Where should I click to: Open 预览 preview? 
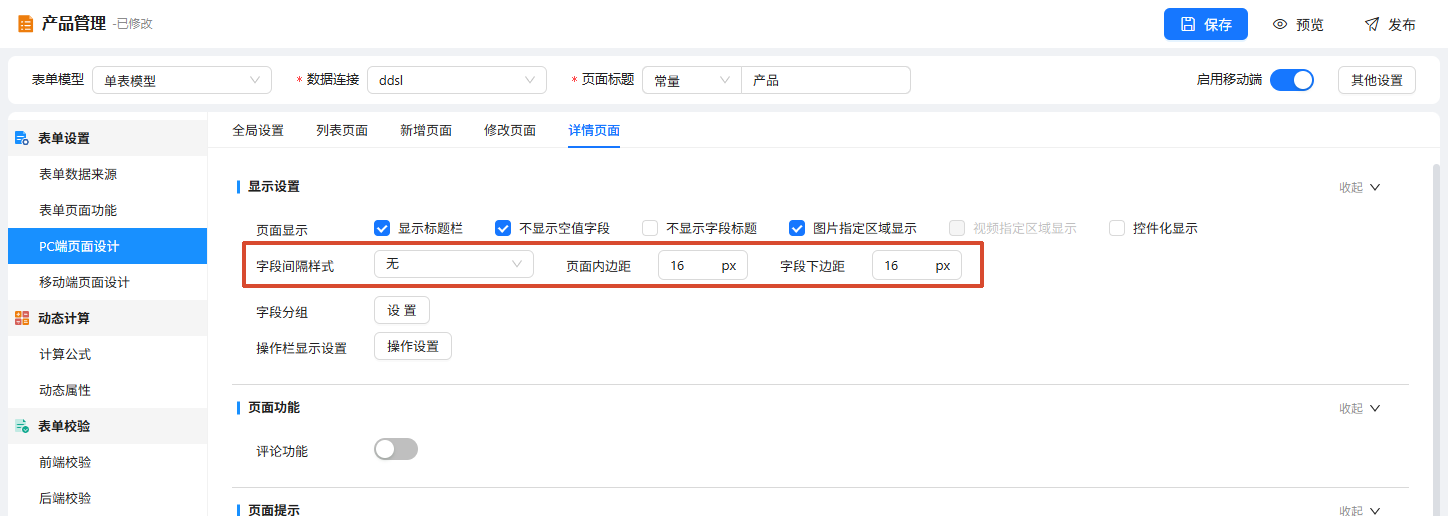coord(1298,24)
